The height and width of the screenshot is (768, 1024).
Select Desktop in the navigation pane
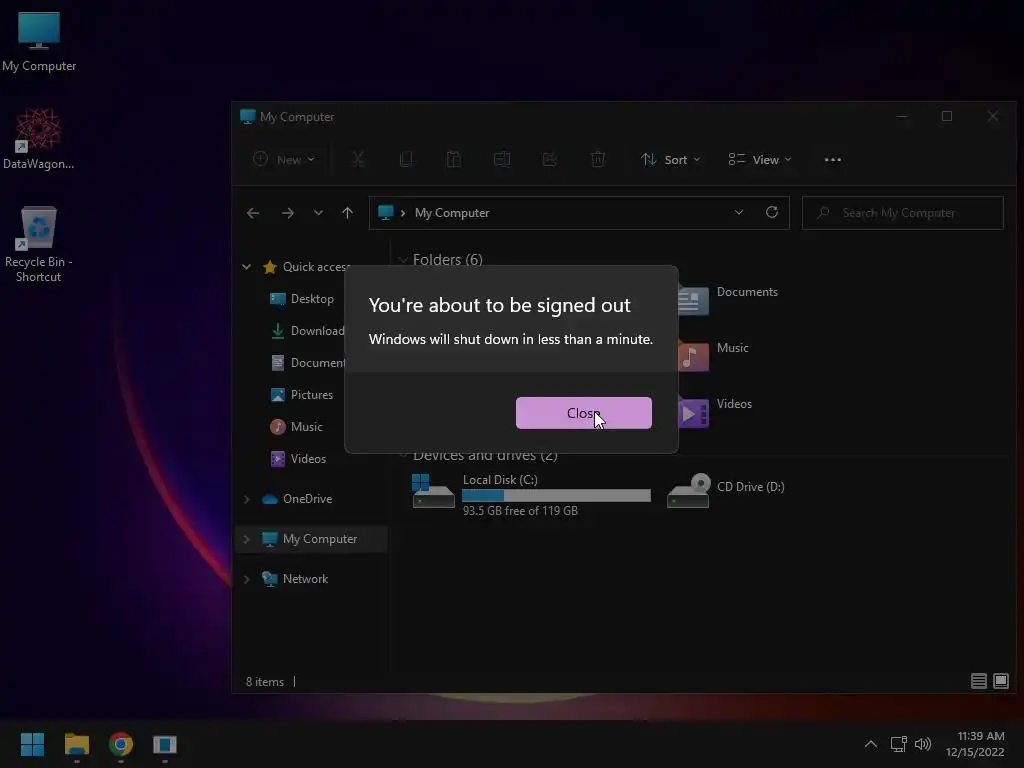(312, 298)
